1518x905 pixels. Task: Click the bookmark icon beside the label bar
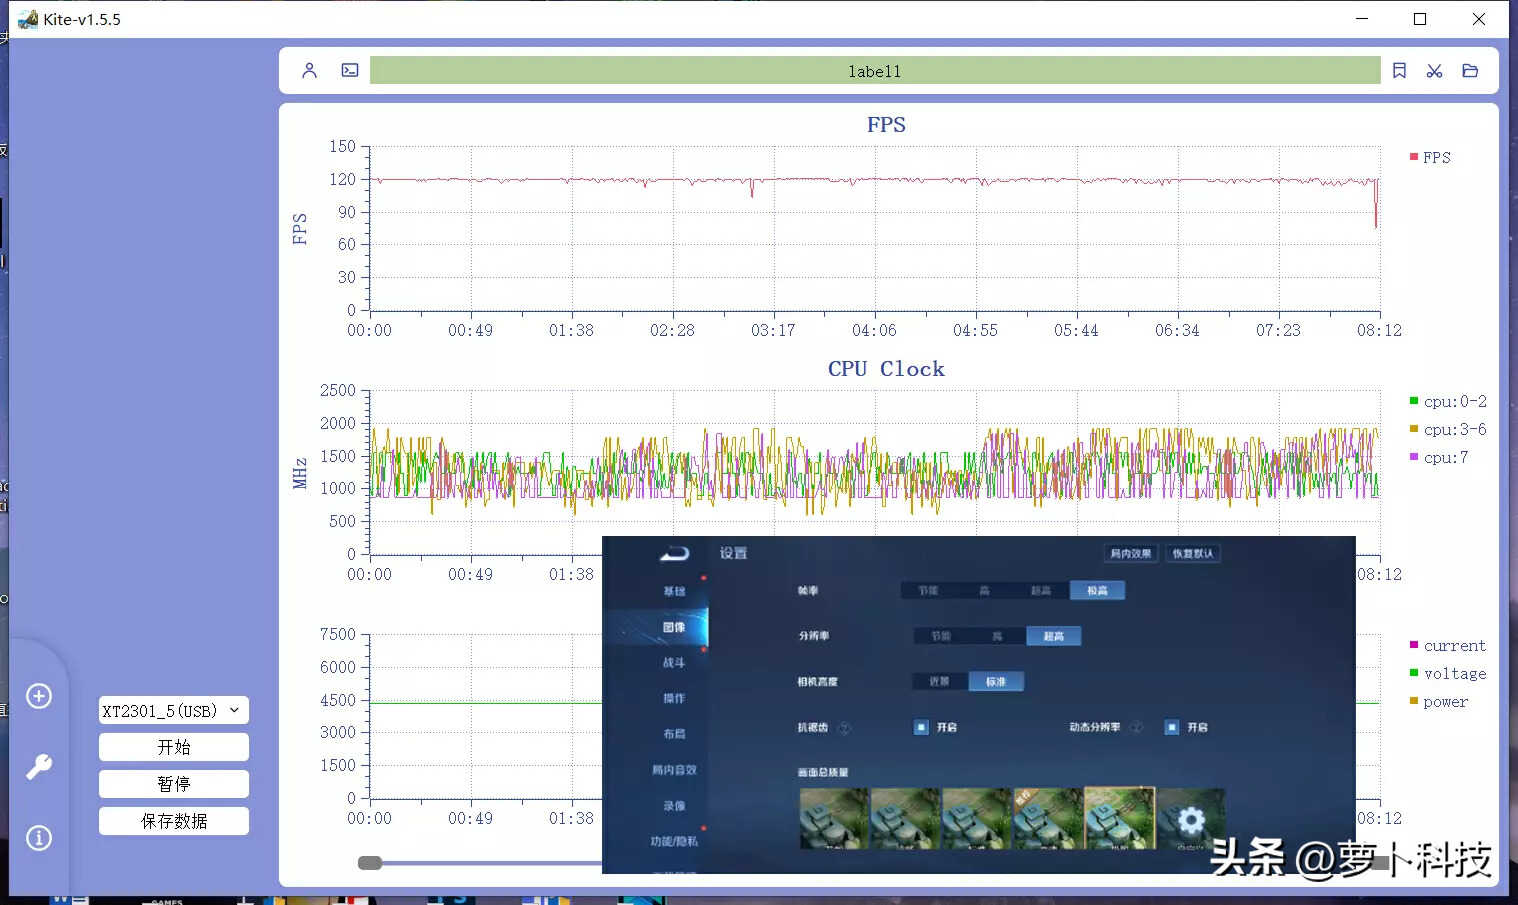coord(1399,71)
